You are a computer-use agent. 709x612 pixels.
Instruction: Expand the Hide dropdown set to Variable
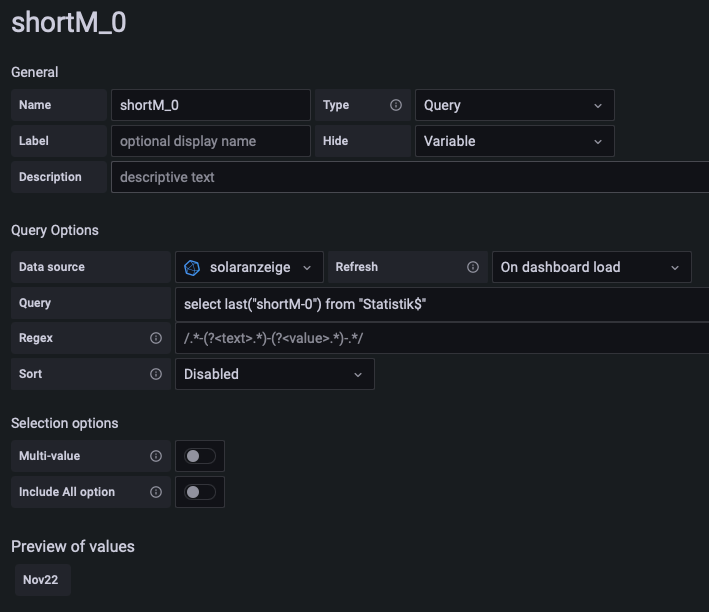514,141
